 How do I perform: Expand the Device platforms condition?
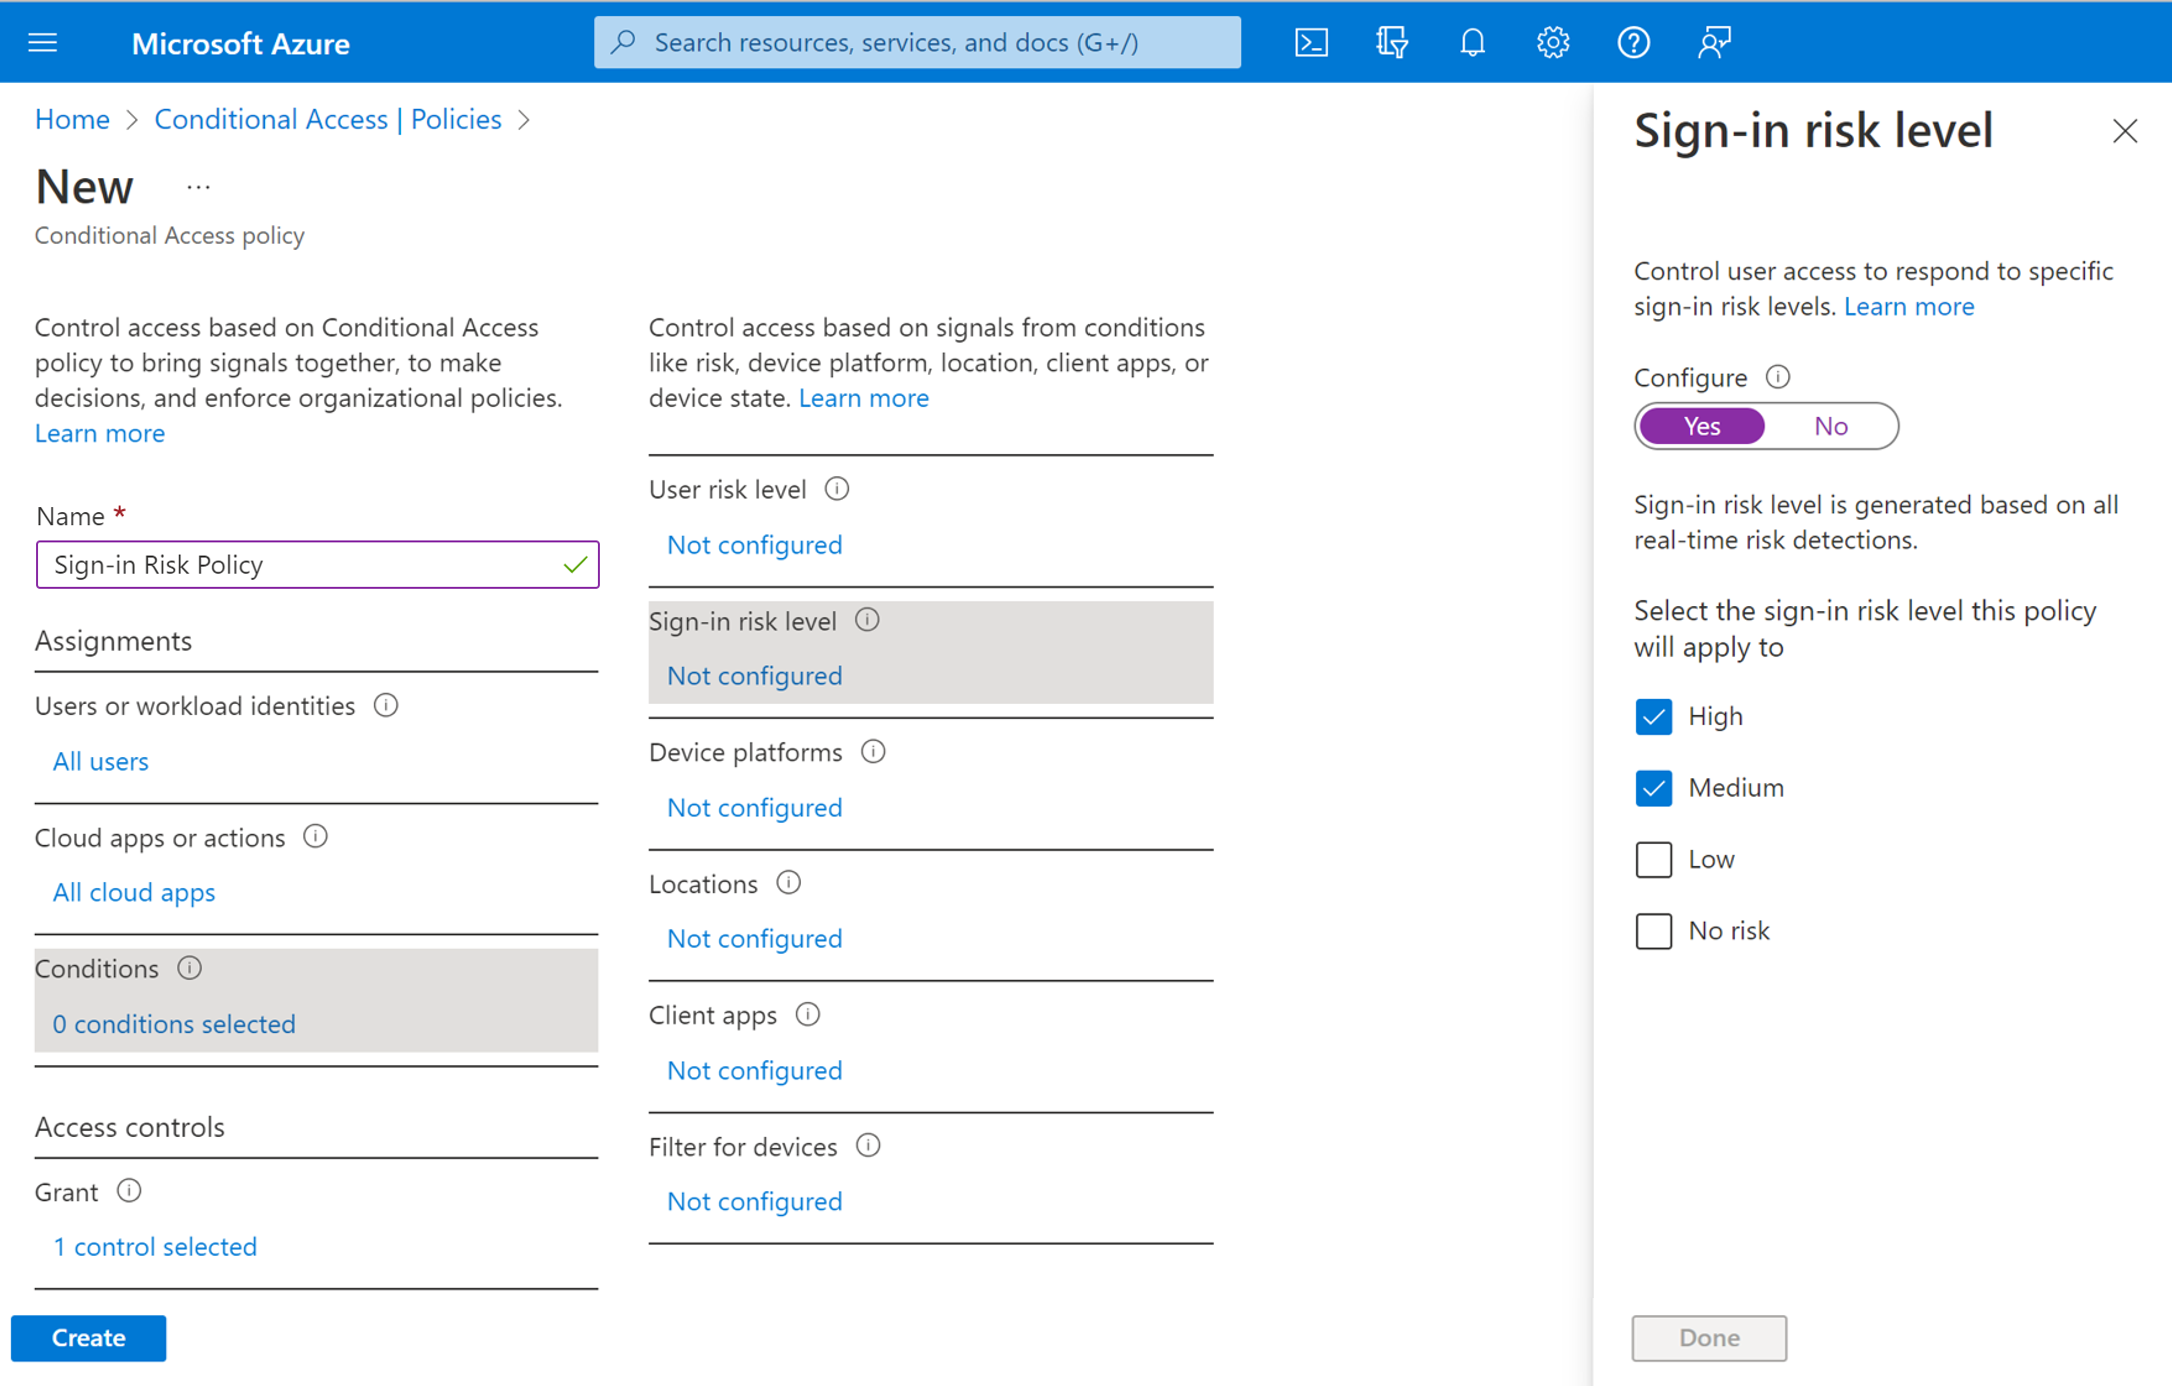click(x=754, y=806)
